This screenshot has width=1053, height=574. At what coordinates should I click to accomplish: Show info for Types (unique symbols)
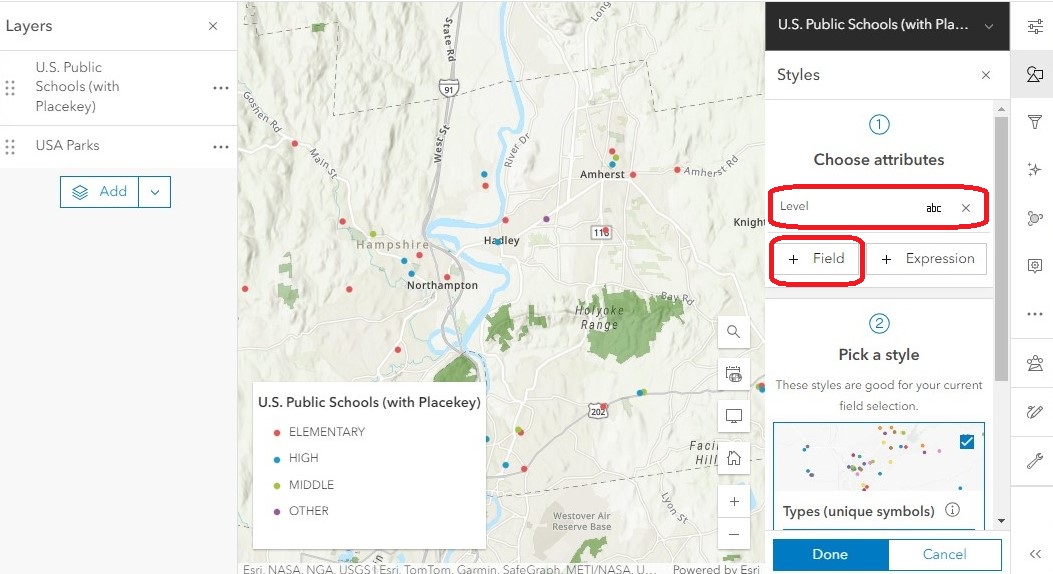point(952,510)
